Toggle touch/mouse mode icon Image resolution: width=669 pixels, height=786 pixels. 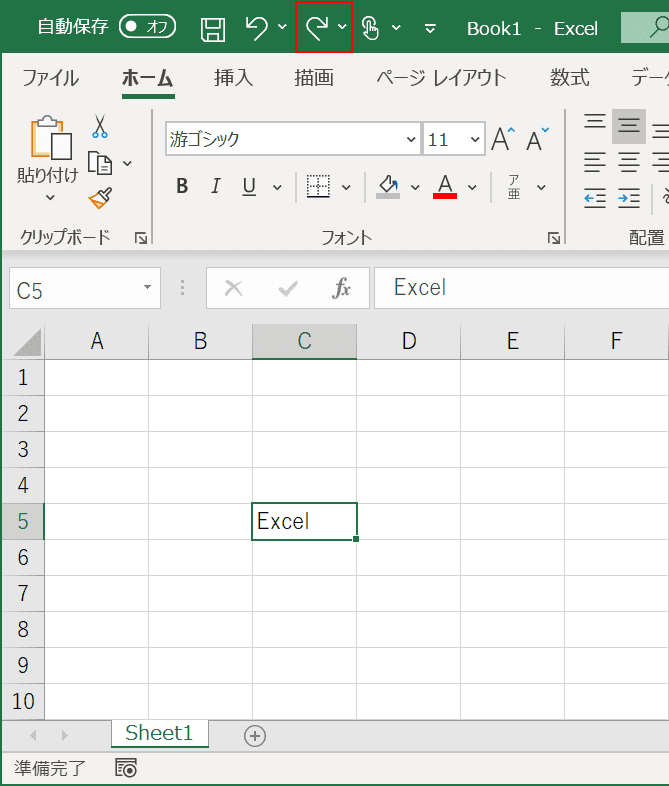pos(370,28)
